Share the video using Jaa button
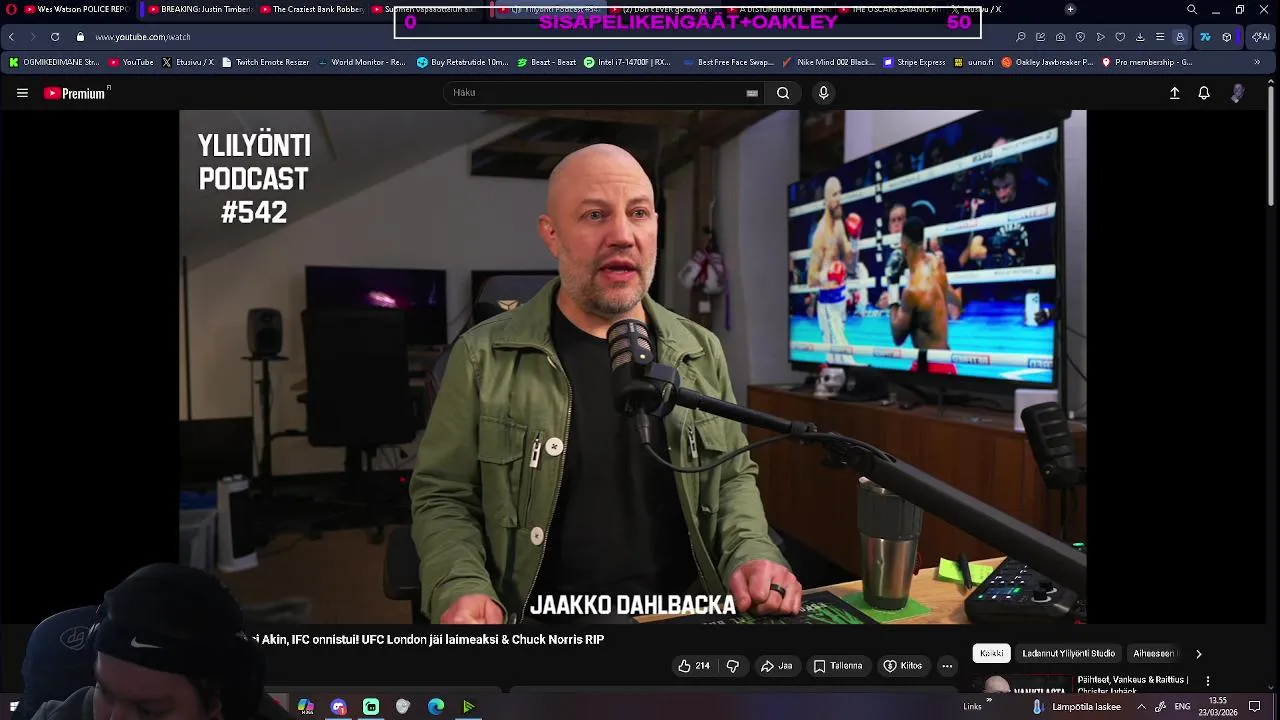 776,666
